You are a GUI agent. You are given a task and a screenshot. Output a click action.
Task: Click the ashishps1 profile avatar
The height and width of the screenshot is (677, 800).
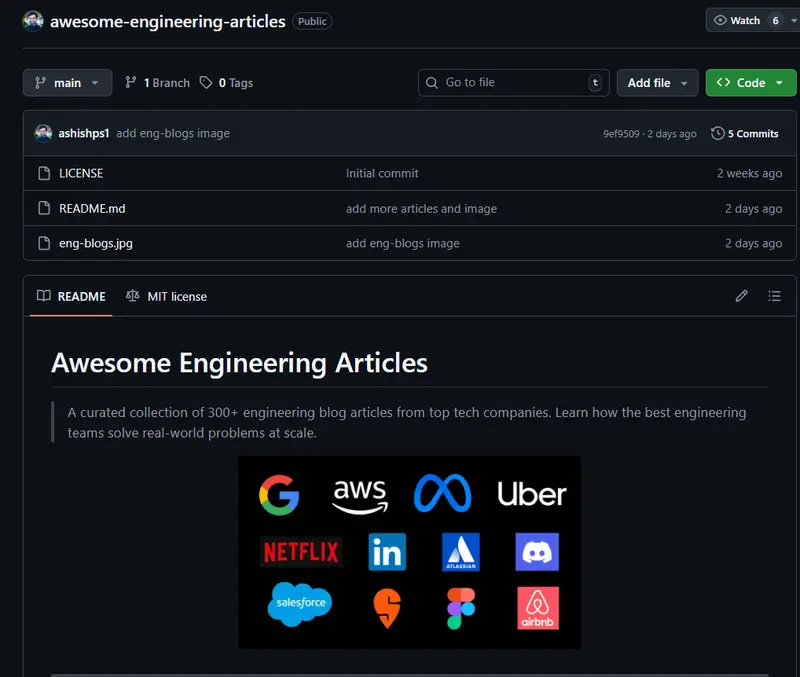click(43, 133)
